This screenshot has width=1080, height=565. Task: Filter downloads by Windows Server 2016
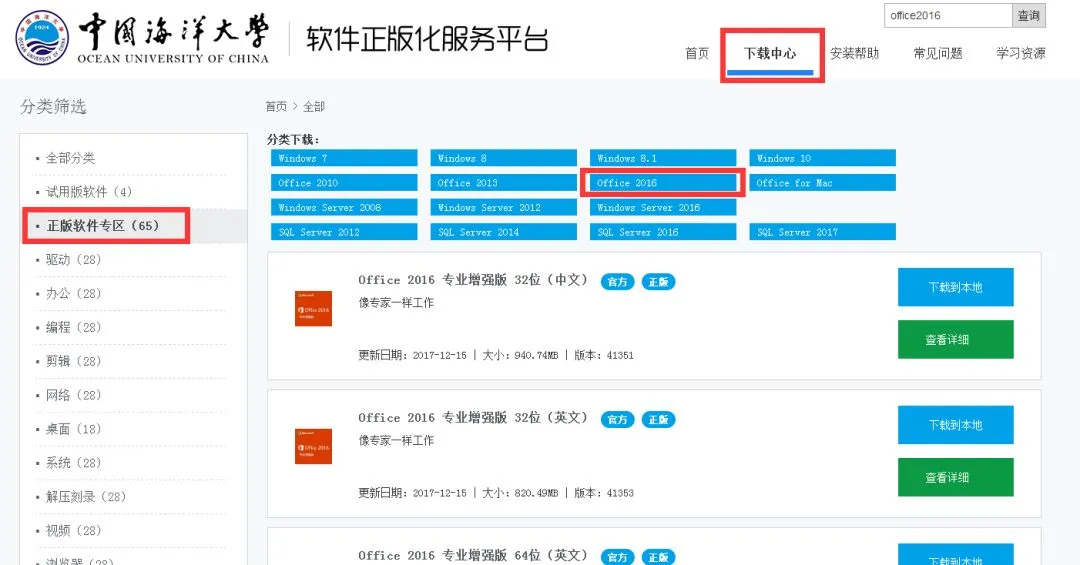[x=663, y=207]
